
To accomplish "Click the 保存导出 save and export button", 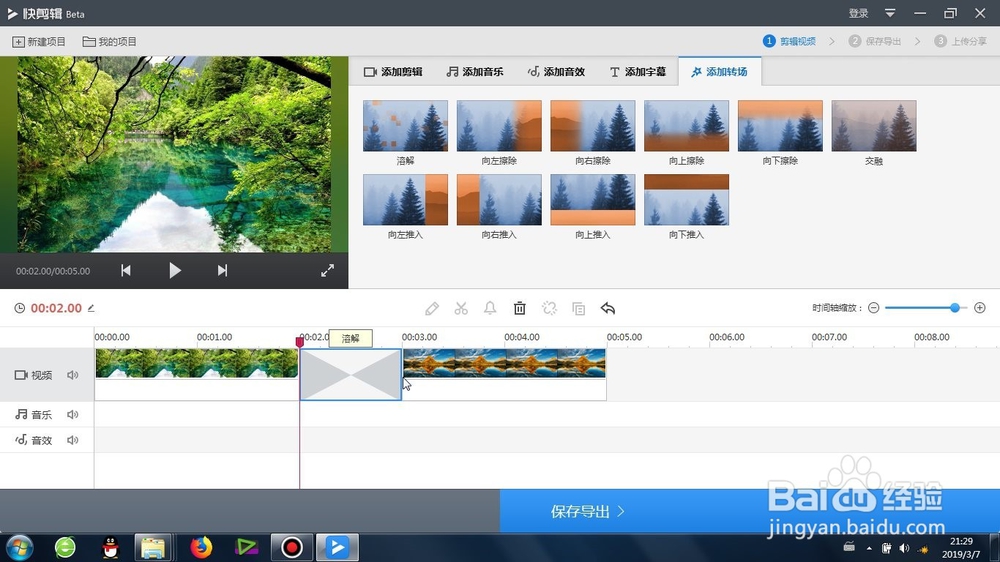I will (x=587, y=512).
